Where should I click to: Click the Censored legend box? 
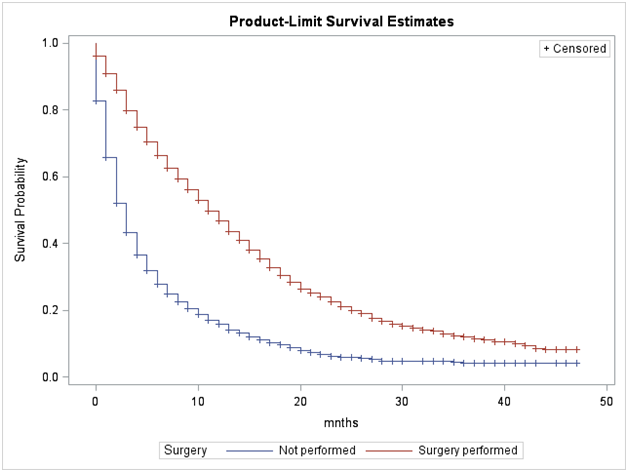[x=574, y=48]
